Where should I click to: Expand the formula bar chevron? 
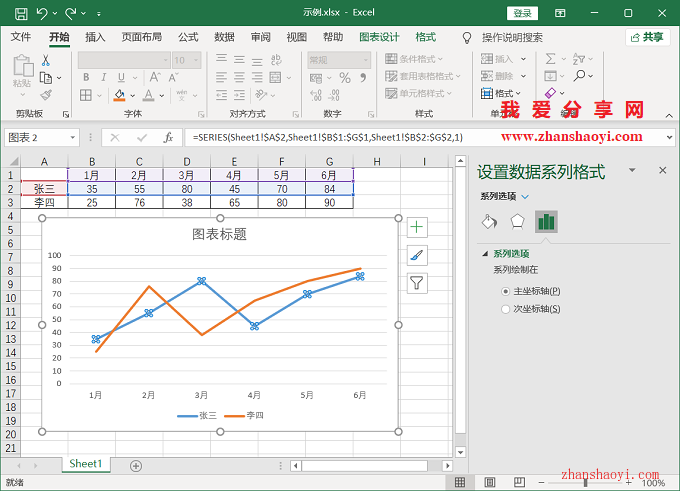(x=669, y=137)
